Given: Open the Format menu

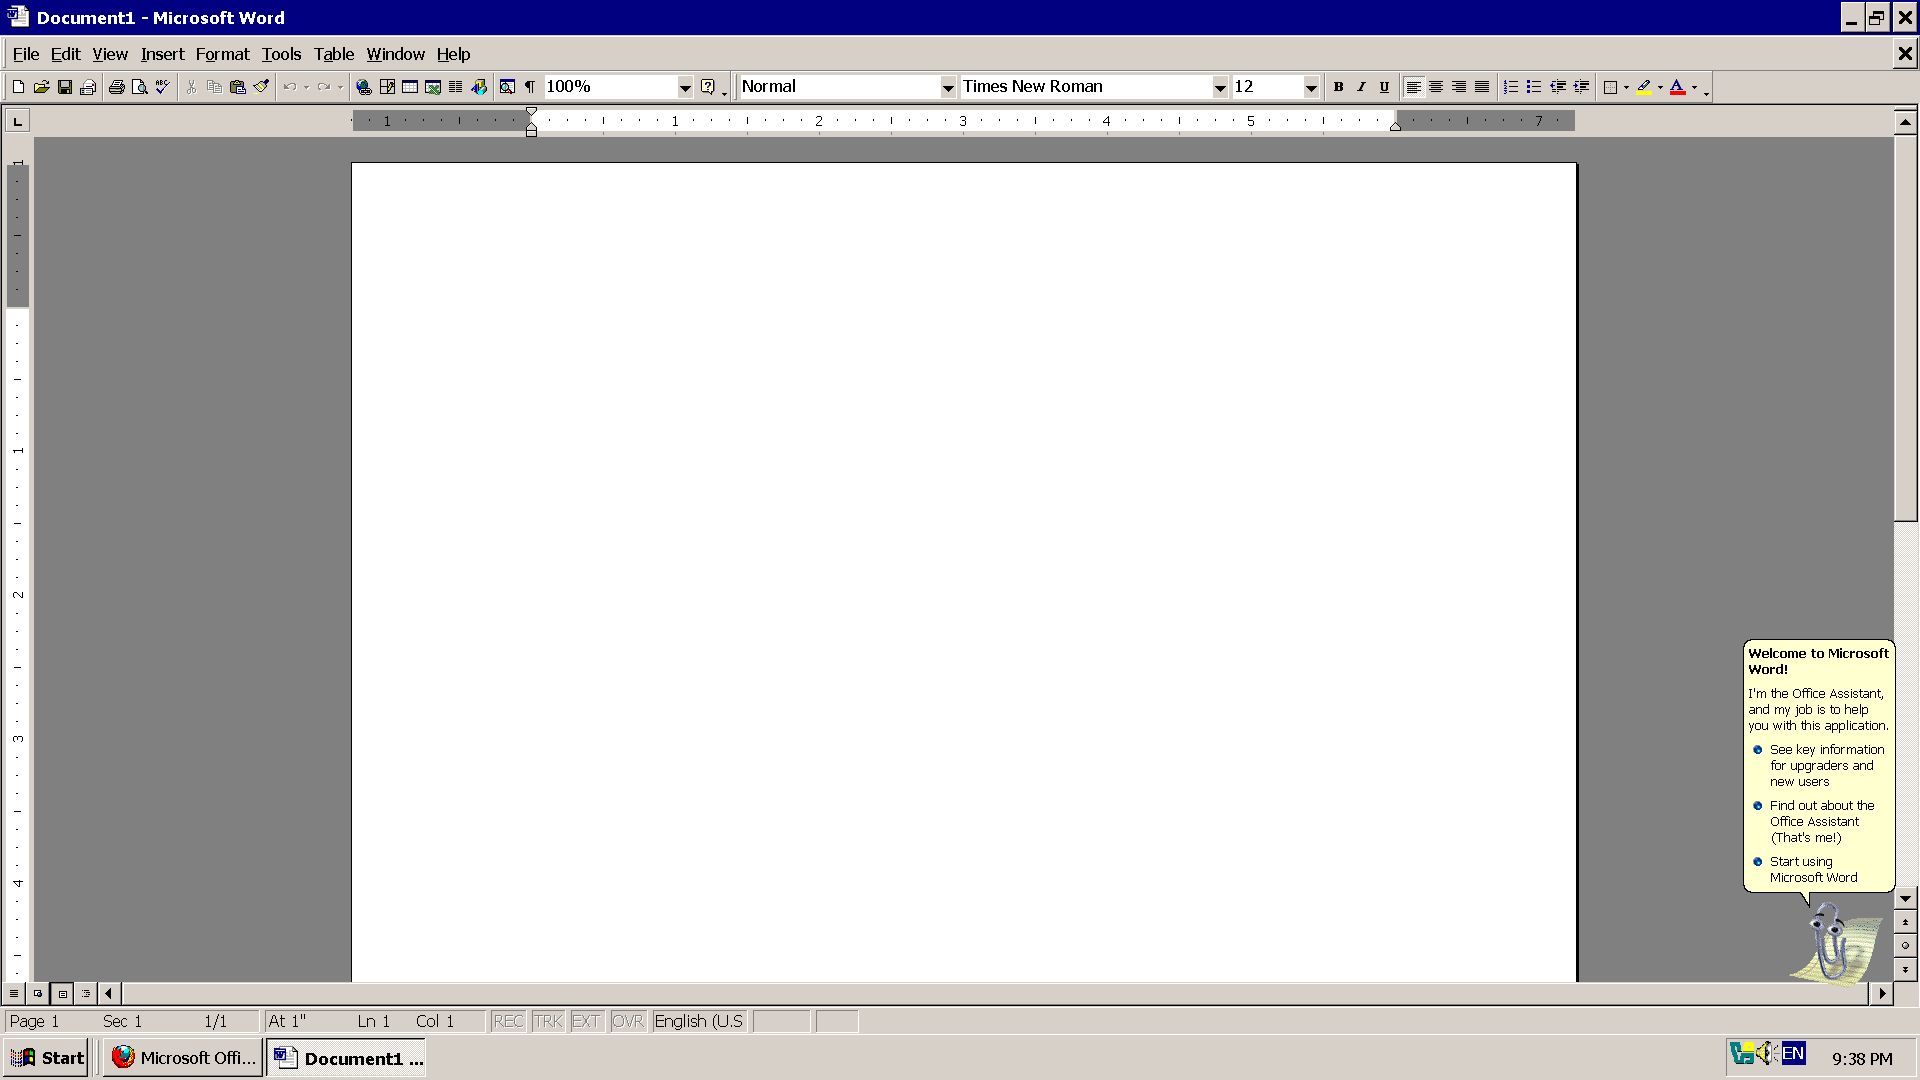Looking at the screenshot, I should coord(222,54).
